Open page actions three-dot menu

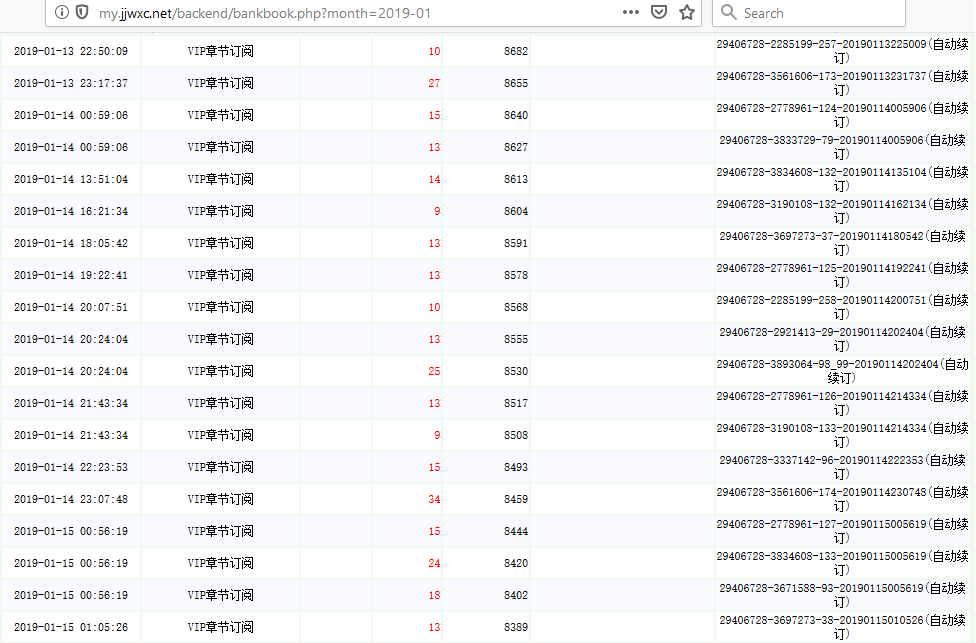(631, 12)
